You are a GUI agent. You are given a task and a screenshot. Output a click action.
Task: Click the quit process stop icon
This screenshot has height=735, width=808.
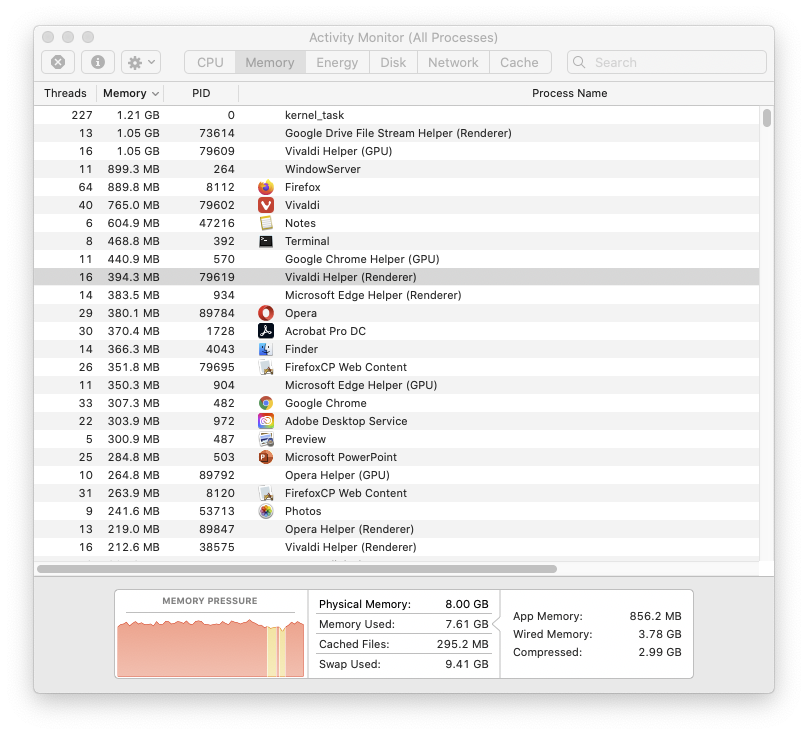point(58,62)
